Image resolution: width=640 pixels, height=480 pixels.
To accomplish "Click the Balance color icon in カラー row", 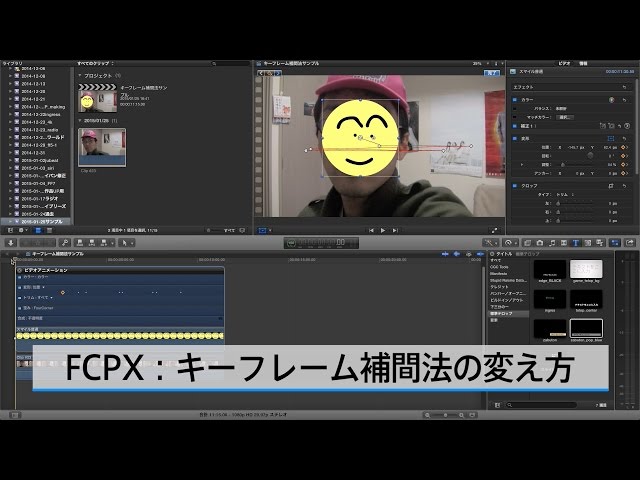I will [611, 100].
